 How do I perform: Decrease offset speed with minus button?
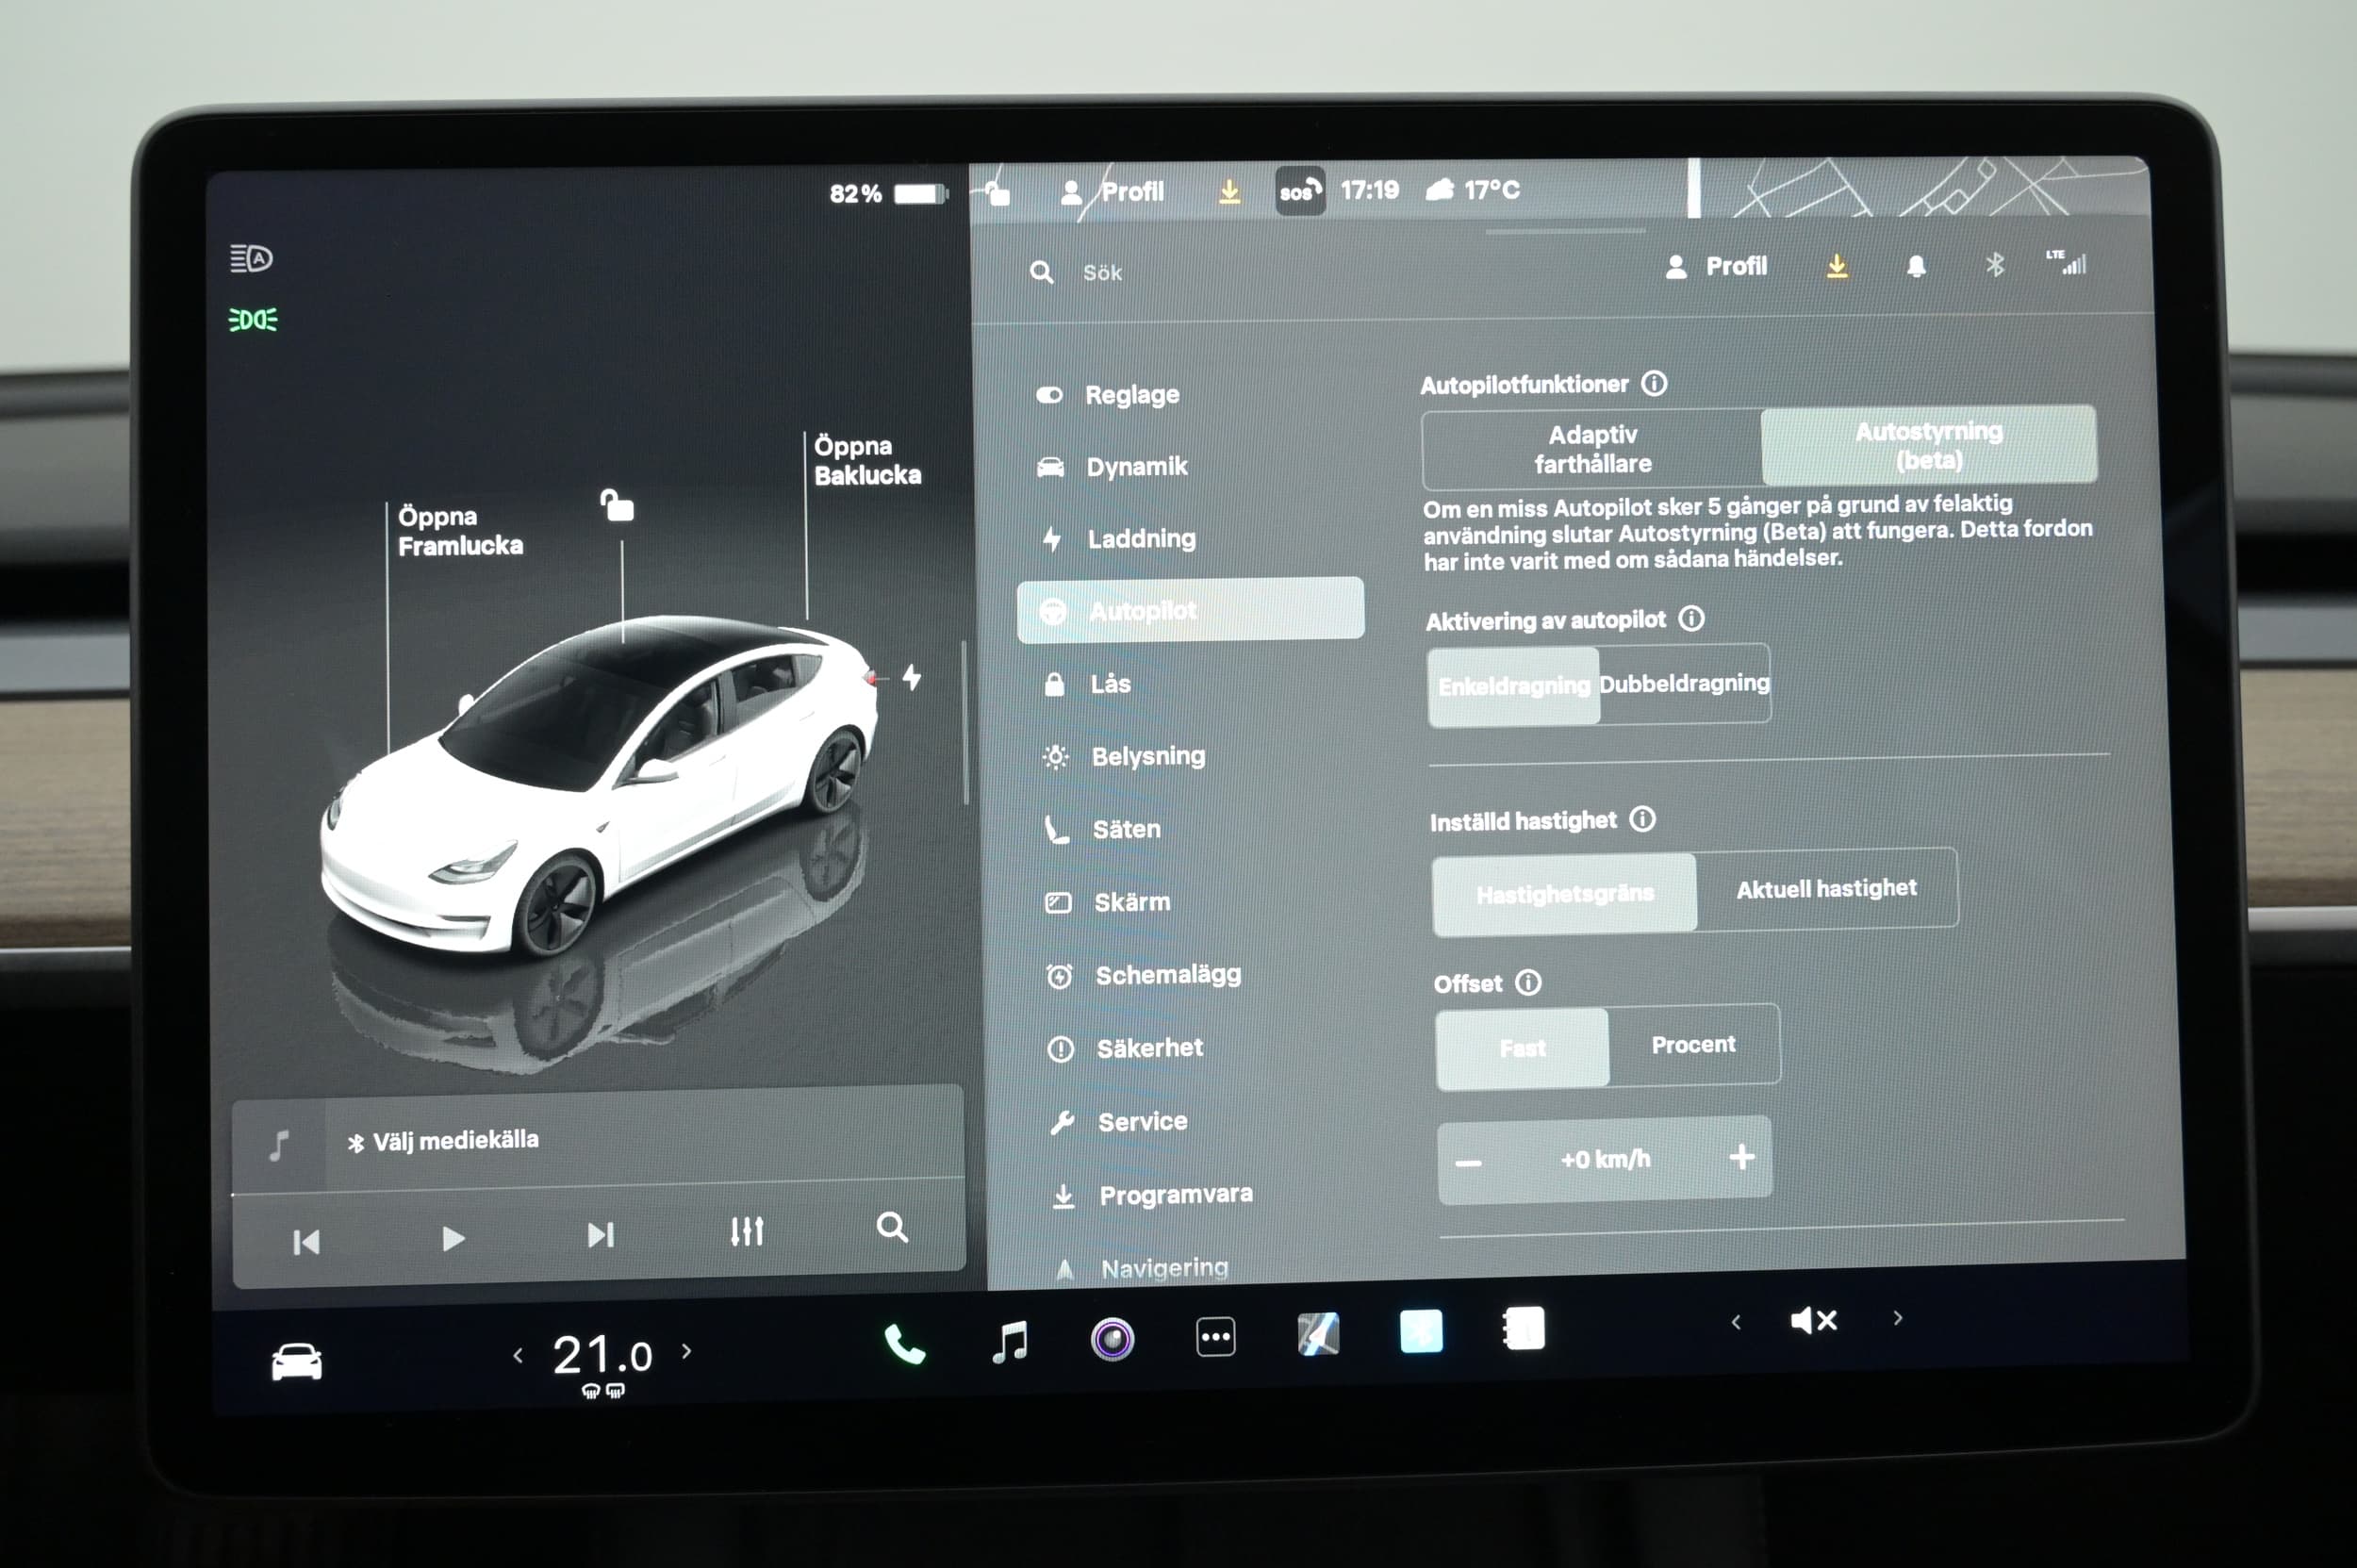point(1468,1163)
